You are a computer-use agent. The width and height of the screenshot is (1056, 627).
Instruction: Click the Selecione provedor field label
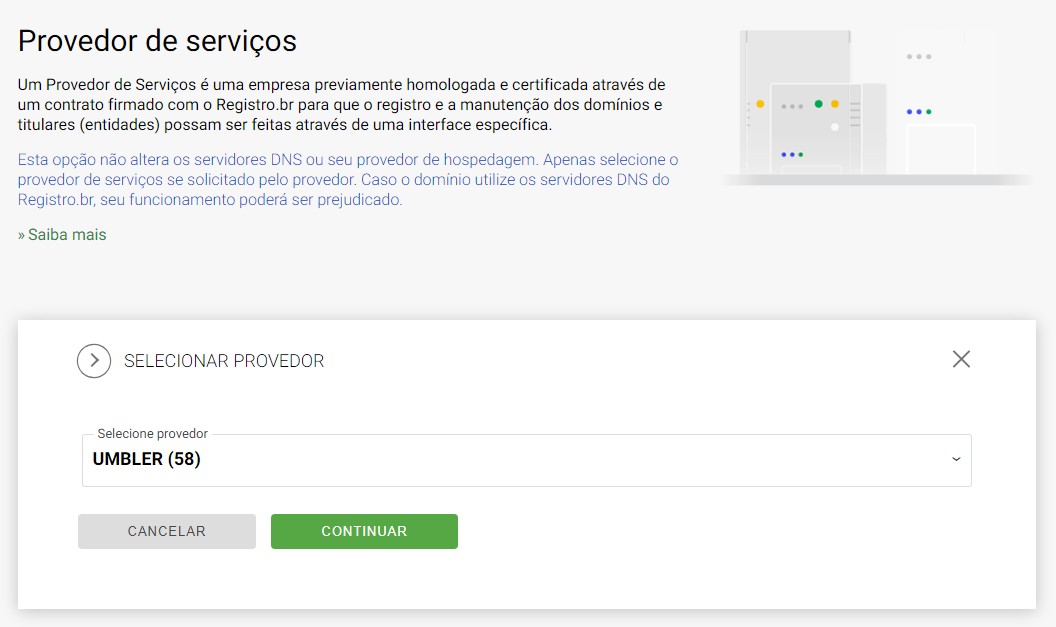pos(152,434)
